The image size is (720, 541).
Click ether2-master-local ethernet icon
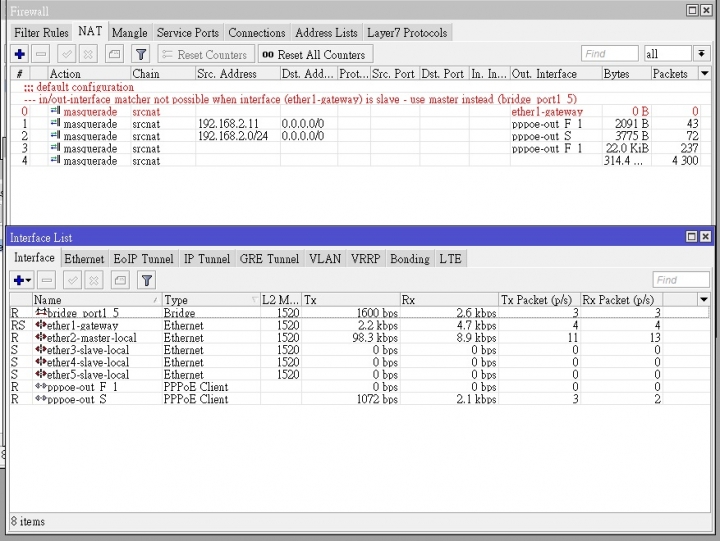pyautogui.click(x=41, y=337)
